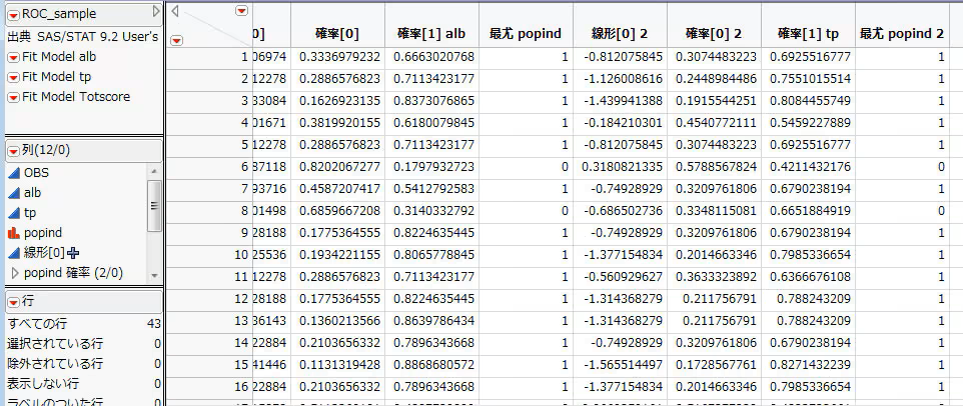
Task: Select the 確率[1] tp column header
Action: point(808,34)
